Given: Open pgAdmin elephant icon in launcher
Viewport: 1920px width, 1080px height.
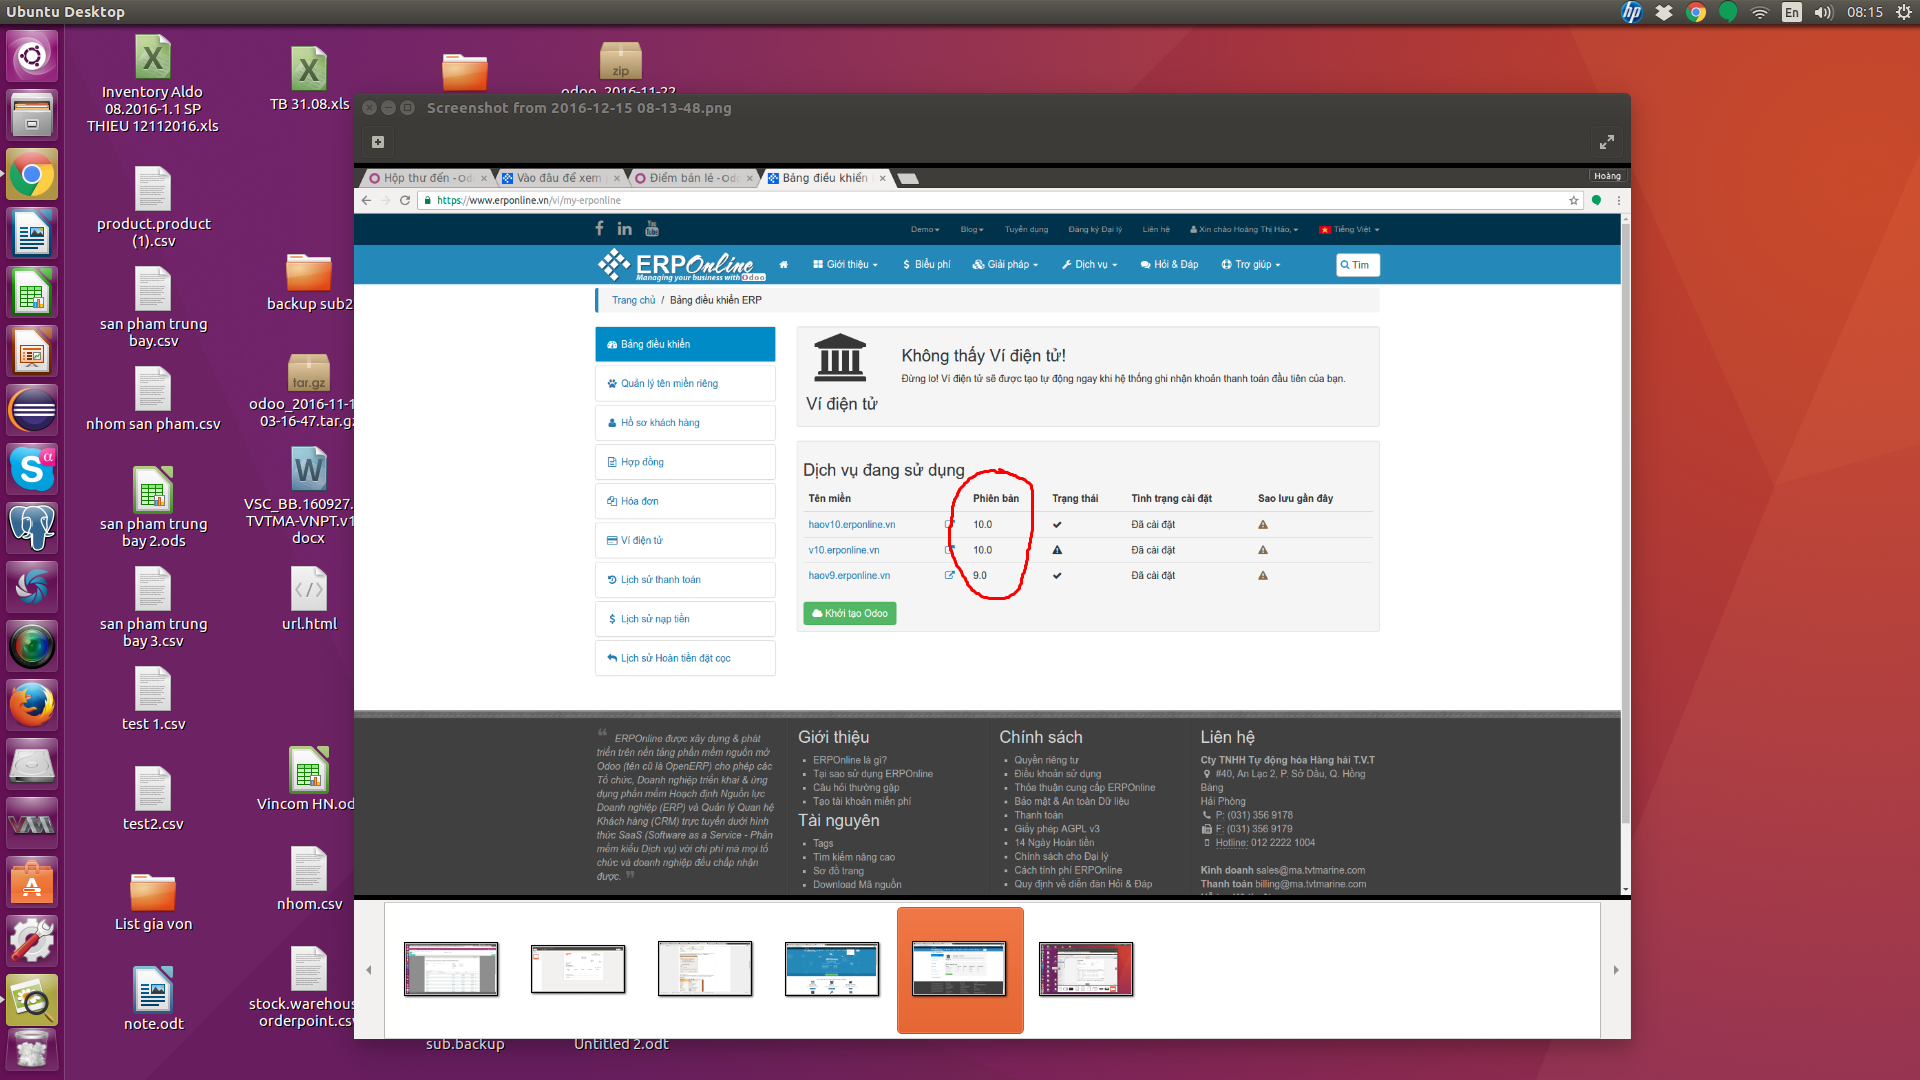Looking at the screenshot, I should [x=32, y=527].
